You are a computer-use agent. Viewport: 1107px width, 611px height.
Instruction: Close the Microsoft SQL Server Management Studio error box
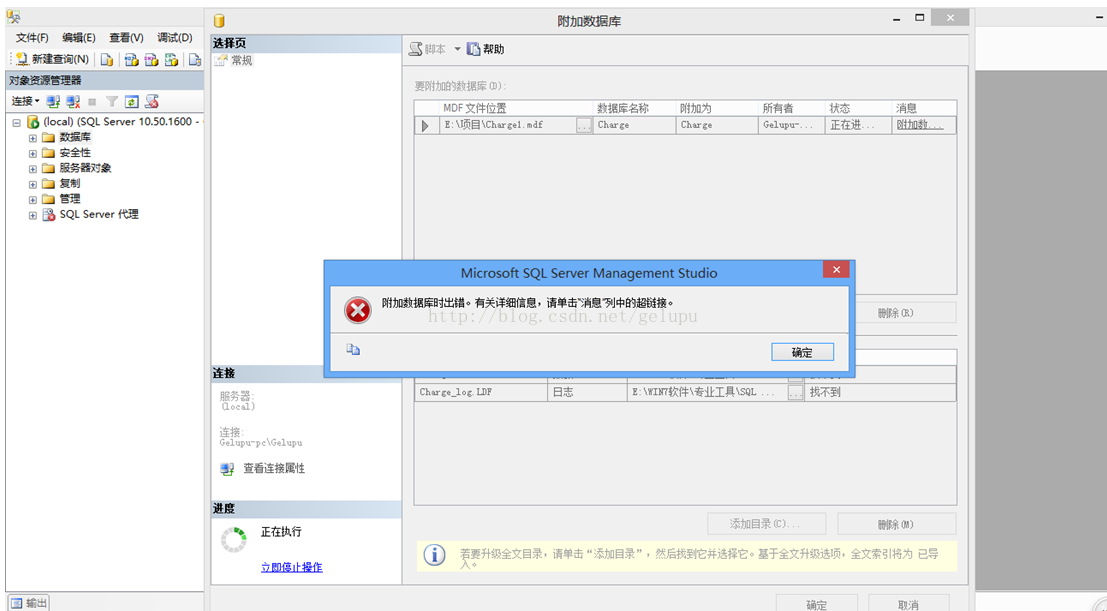pyautogui.click(x=836, y=270)
